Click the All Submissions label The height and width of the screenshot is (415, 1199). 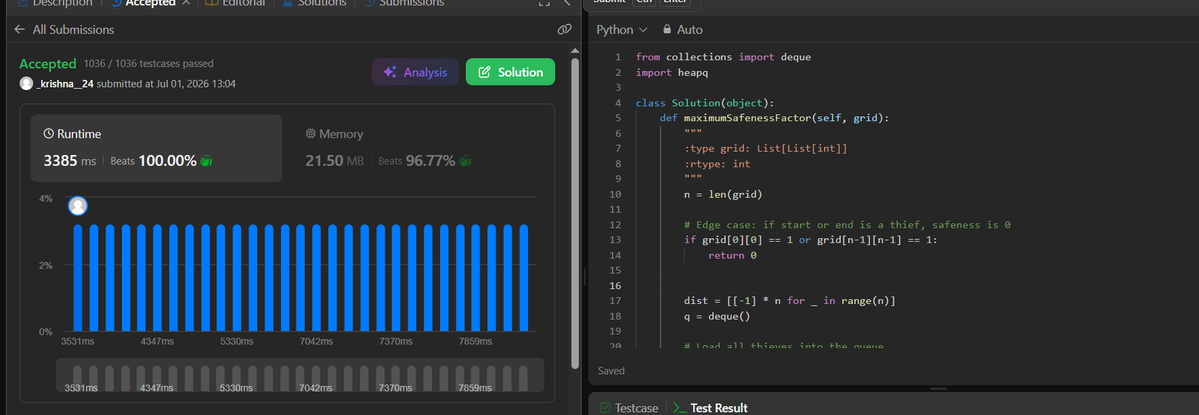point(73,30)
